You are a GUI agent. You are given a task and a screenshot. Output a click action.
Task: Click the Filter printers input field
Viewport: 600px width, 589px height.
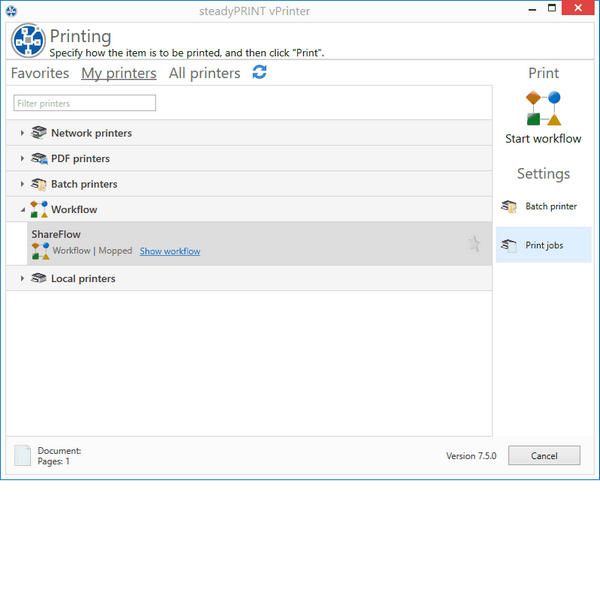pos(85,103)
